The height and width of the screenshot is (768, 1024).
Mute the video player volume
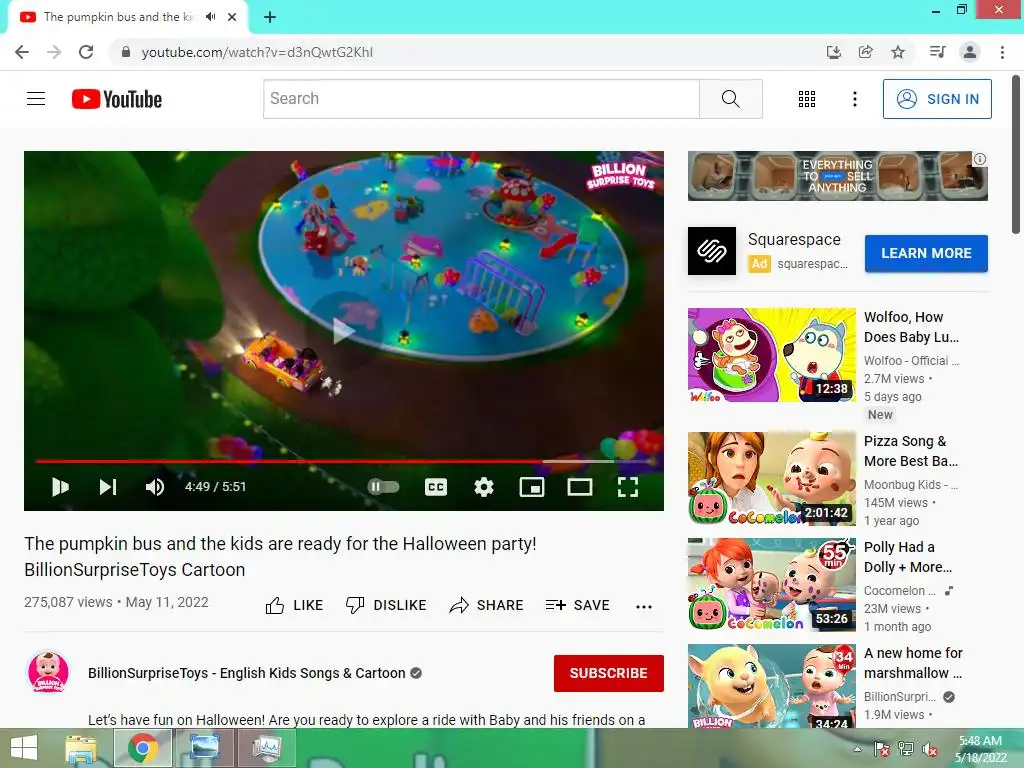(155, 487)
